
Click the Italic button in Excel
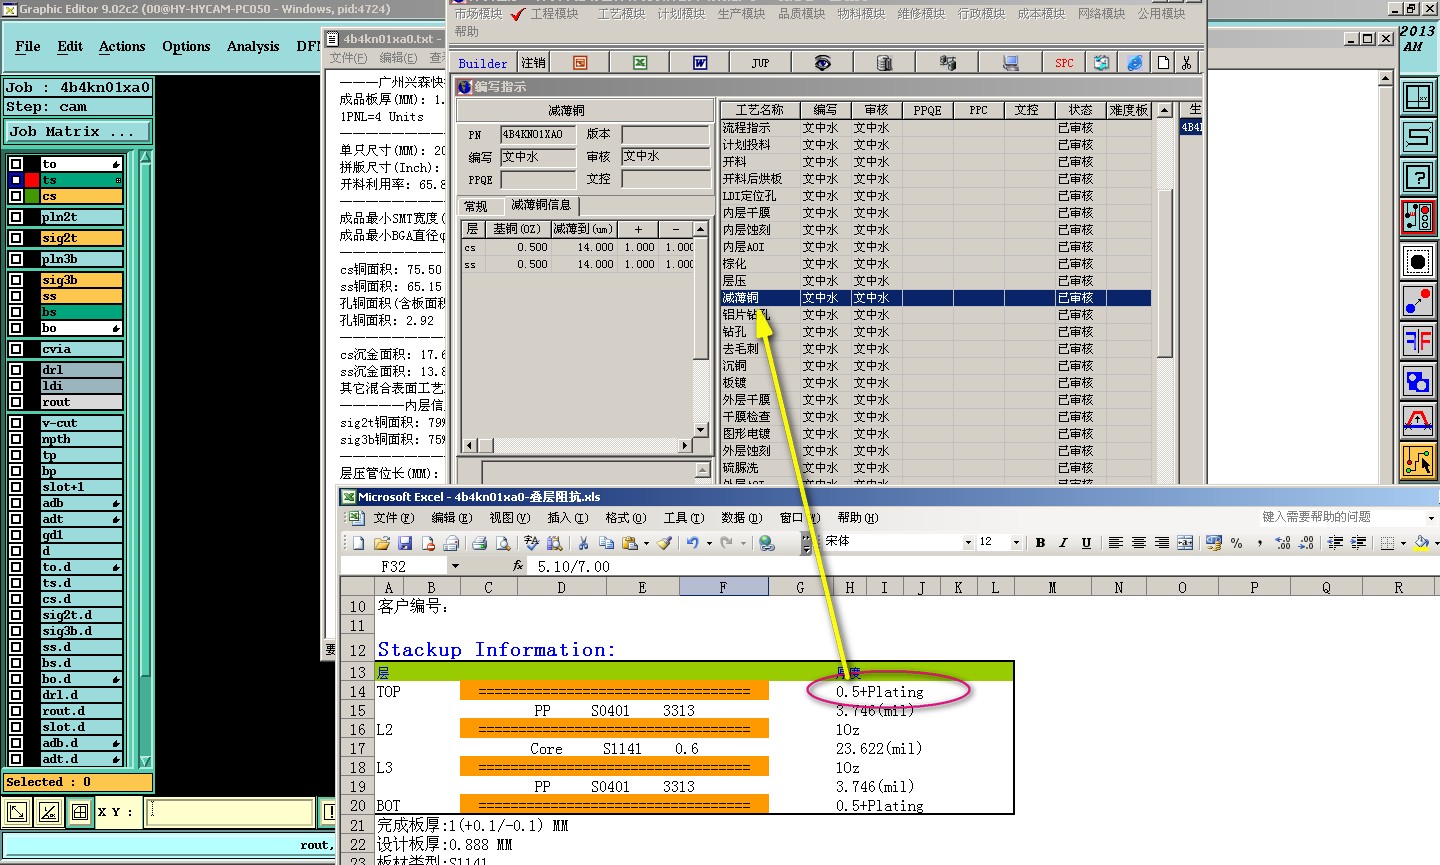pyautogui.click(x=1063, y=542)
